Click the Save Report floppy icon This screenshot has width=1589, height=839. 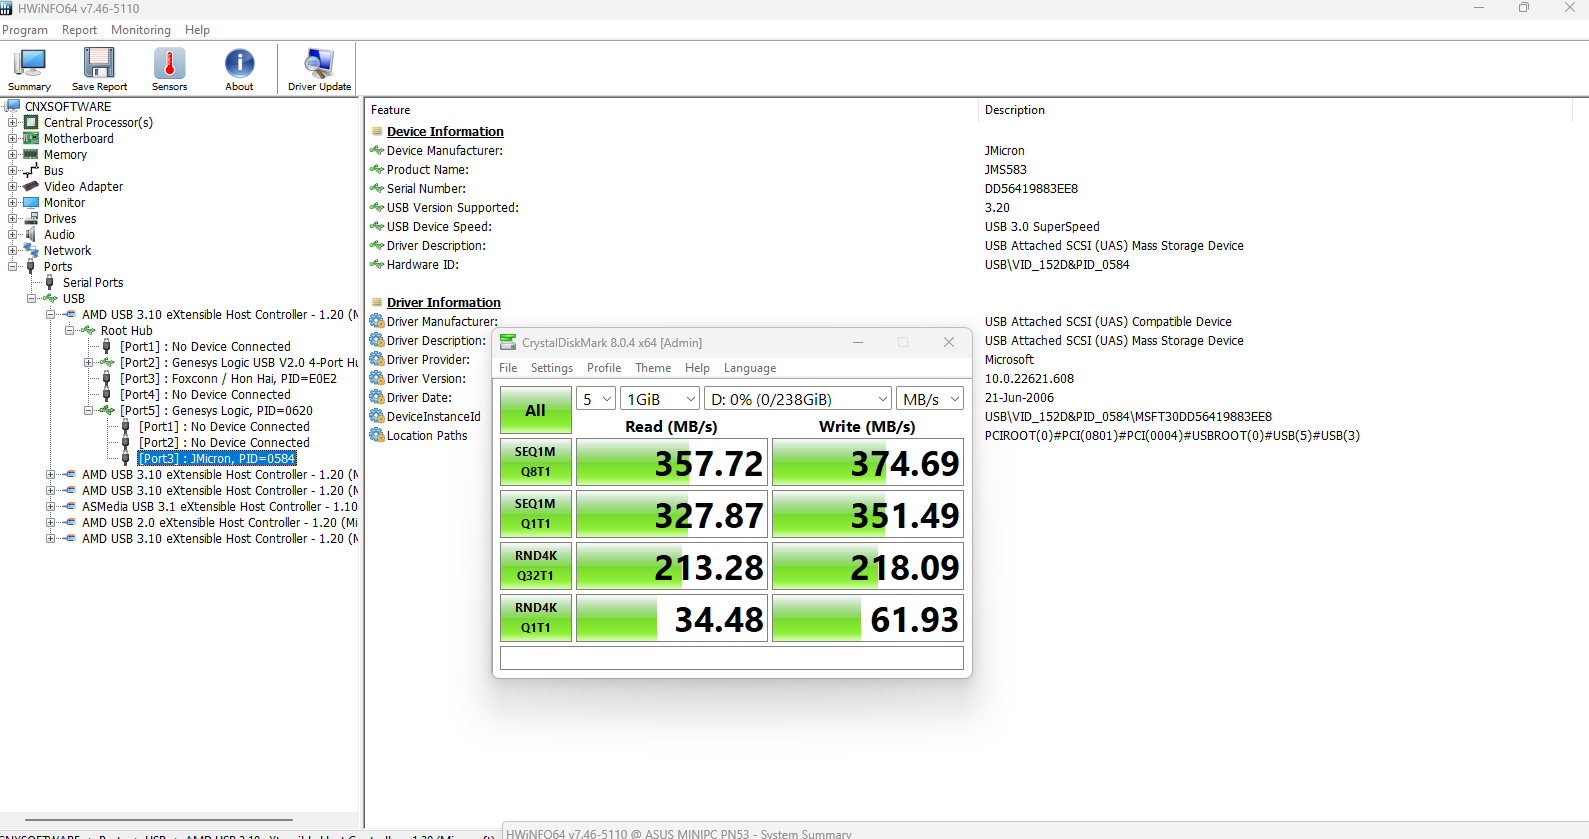(99, 69)
